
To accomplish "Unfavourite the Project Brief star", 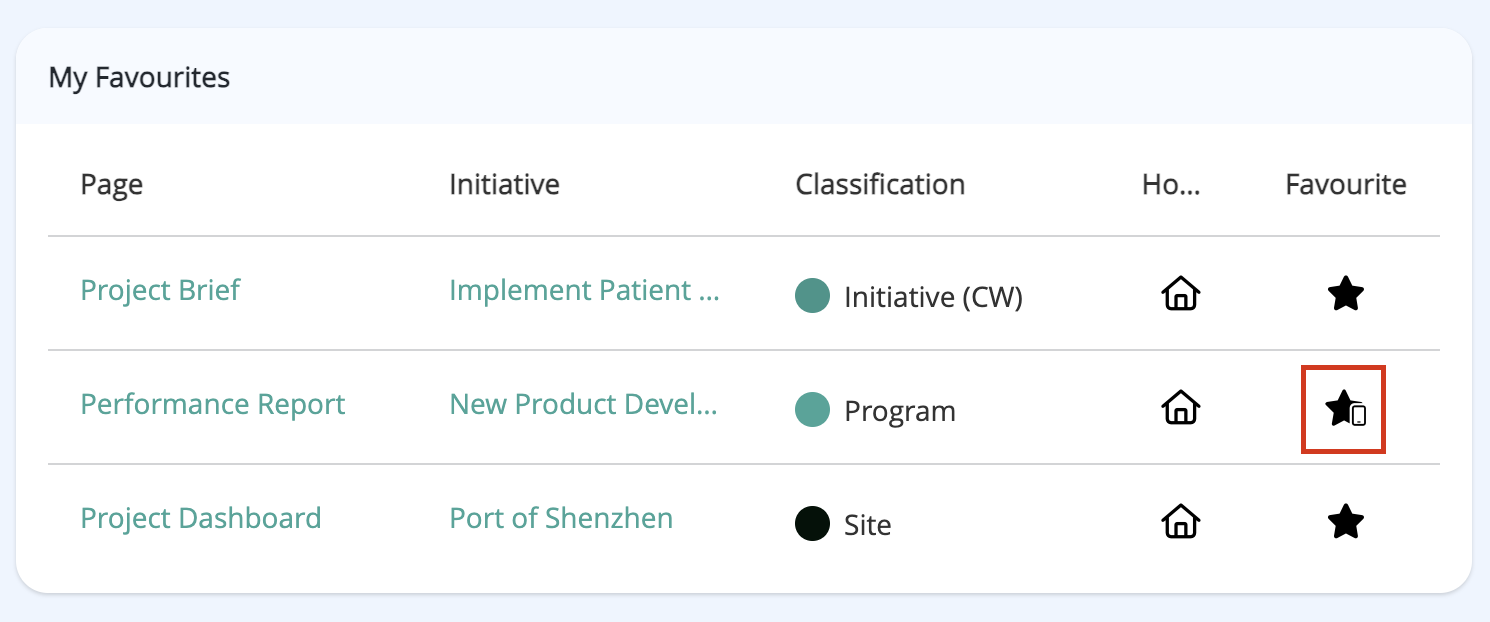I will 1345,294.
